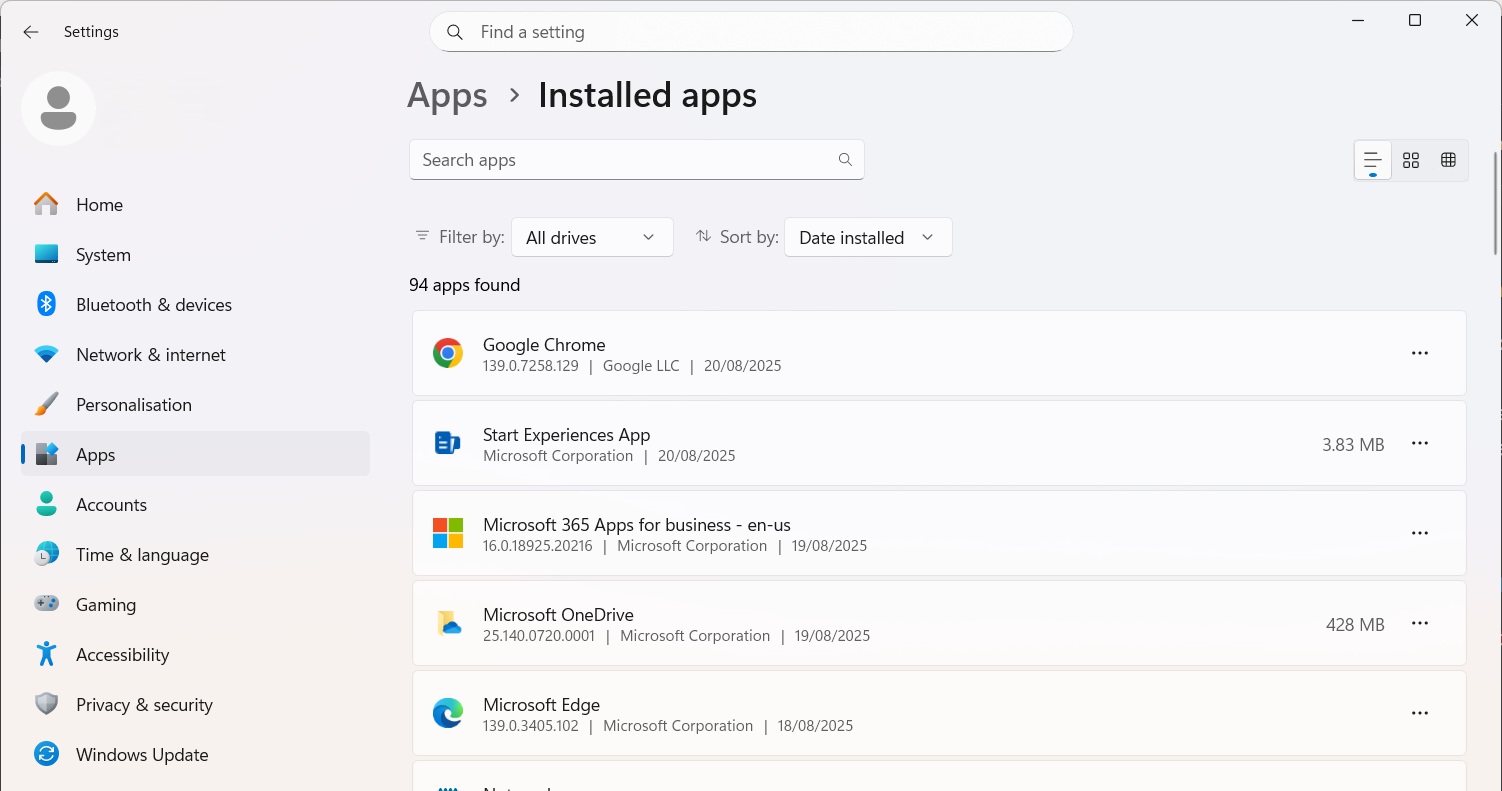Click the Microsoft OneDrive app icon
This screenshot has width=1502, height=791.
tap(447, 623)
